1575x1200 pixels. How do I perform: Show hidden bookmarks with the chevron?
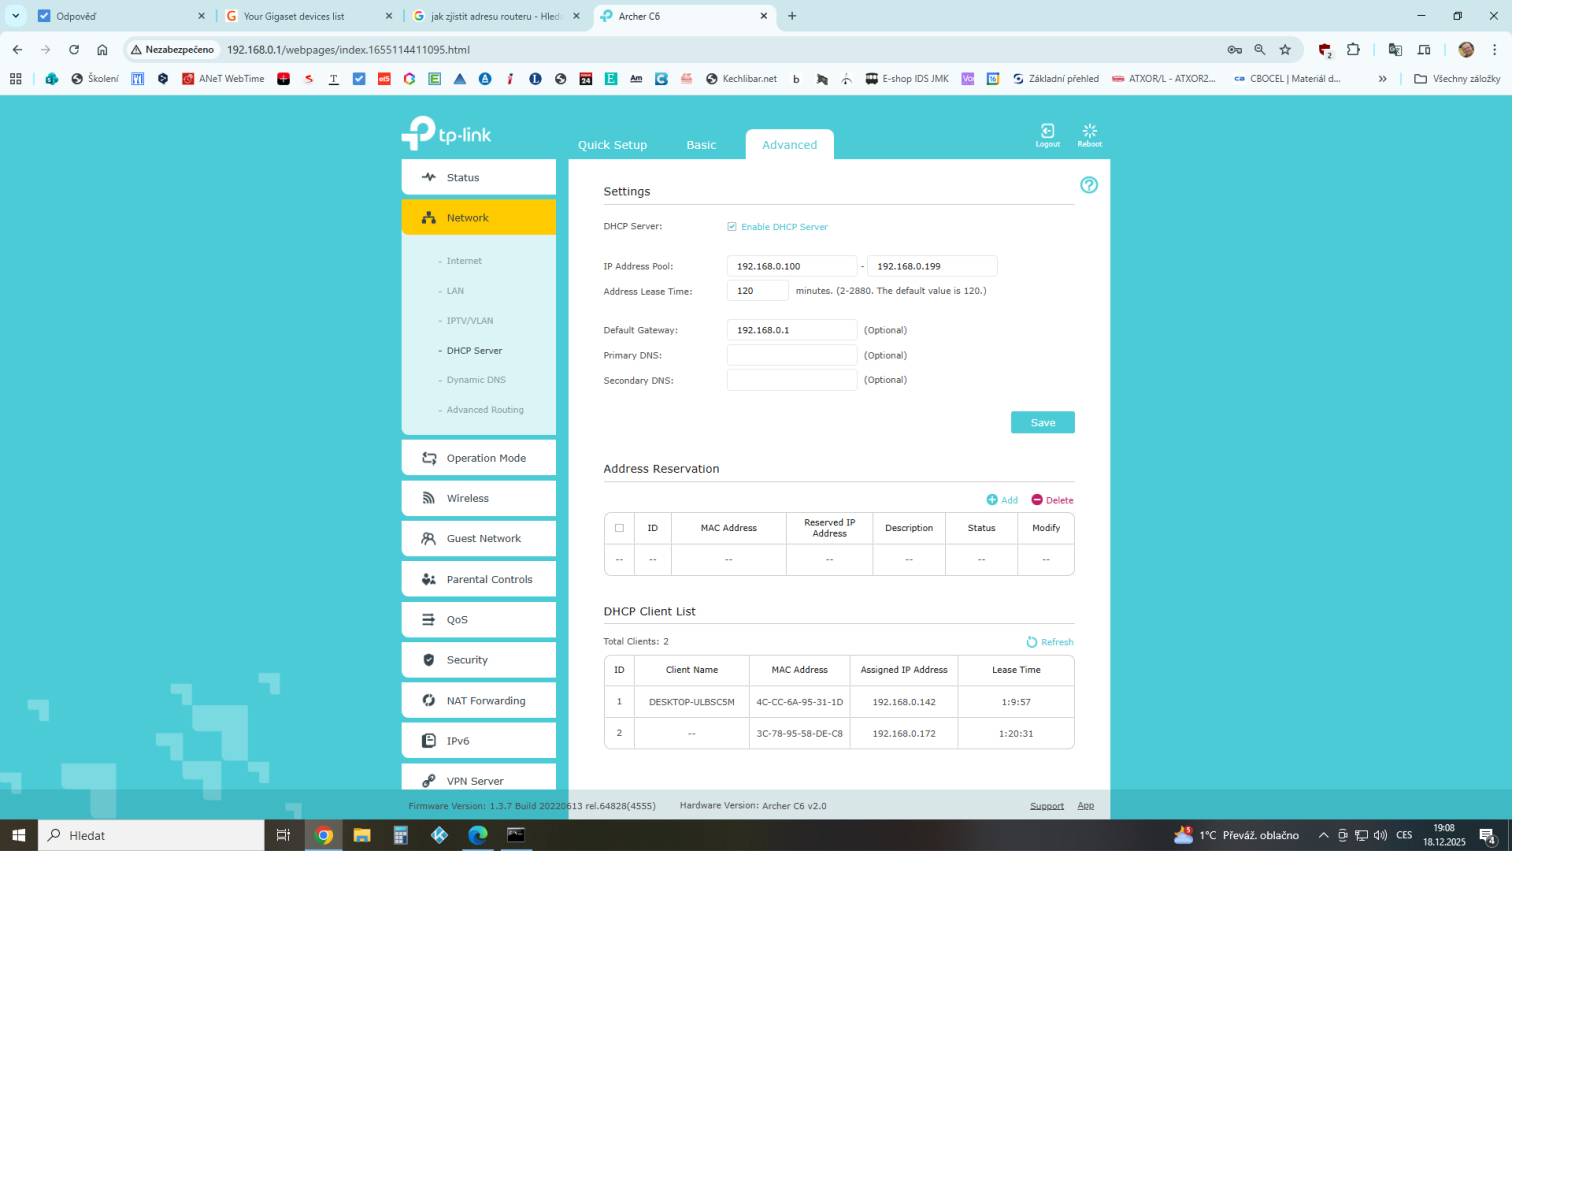[1382, 79]
